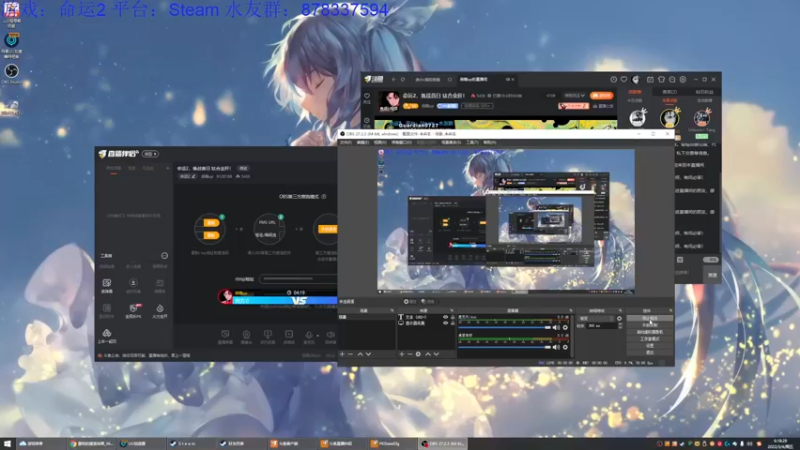Open watch history clock in Huya client toolbar
Image resolution: width=800 pixels, height=450 pixels.
pyautogui.click(x=613, y=80)
